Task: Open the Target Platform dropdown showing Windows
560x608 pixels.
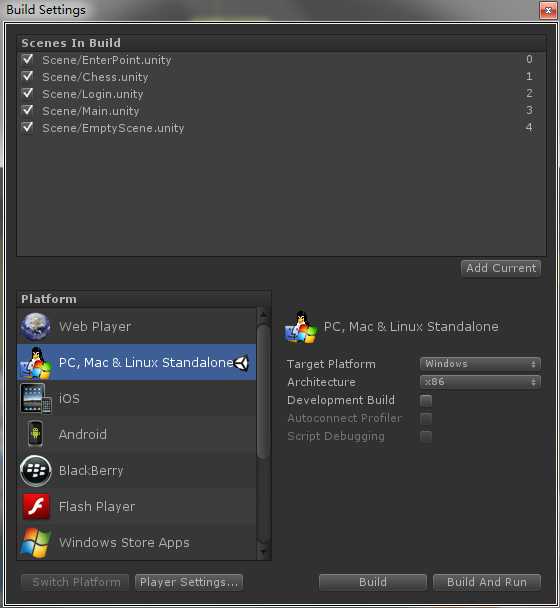Action: click(480, 364)
